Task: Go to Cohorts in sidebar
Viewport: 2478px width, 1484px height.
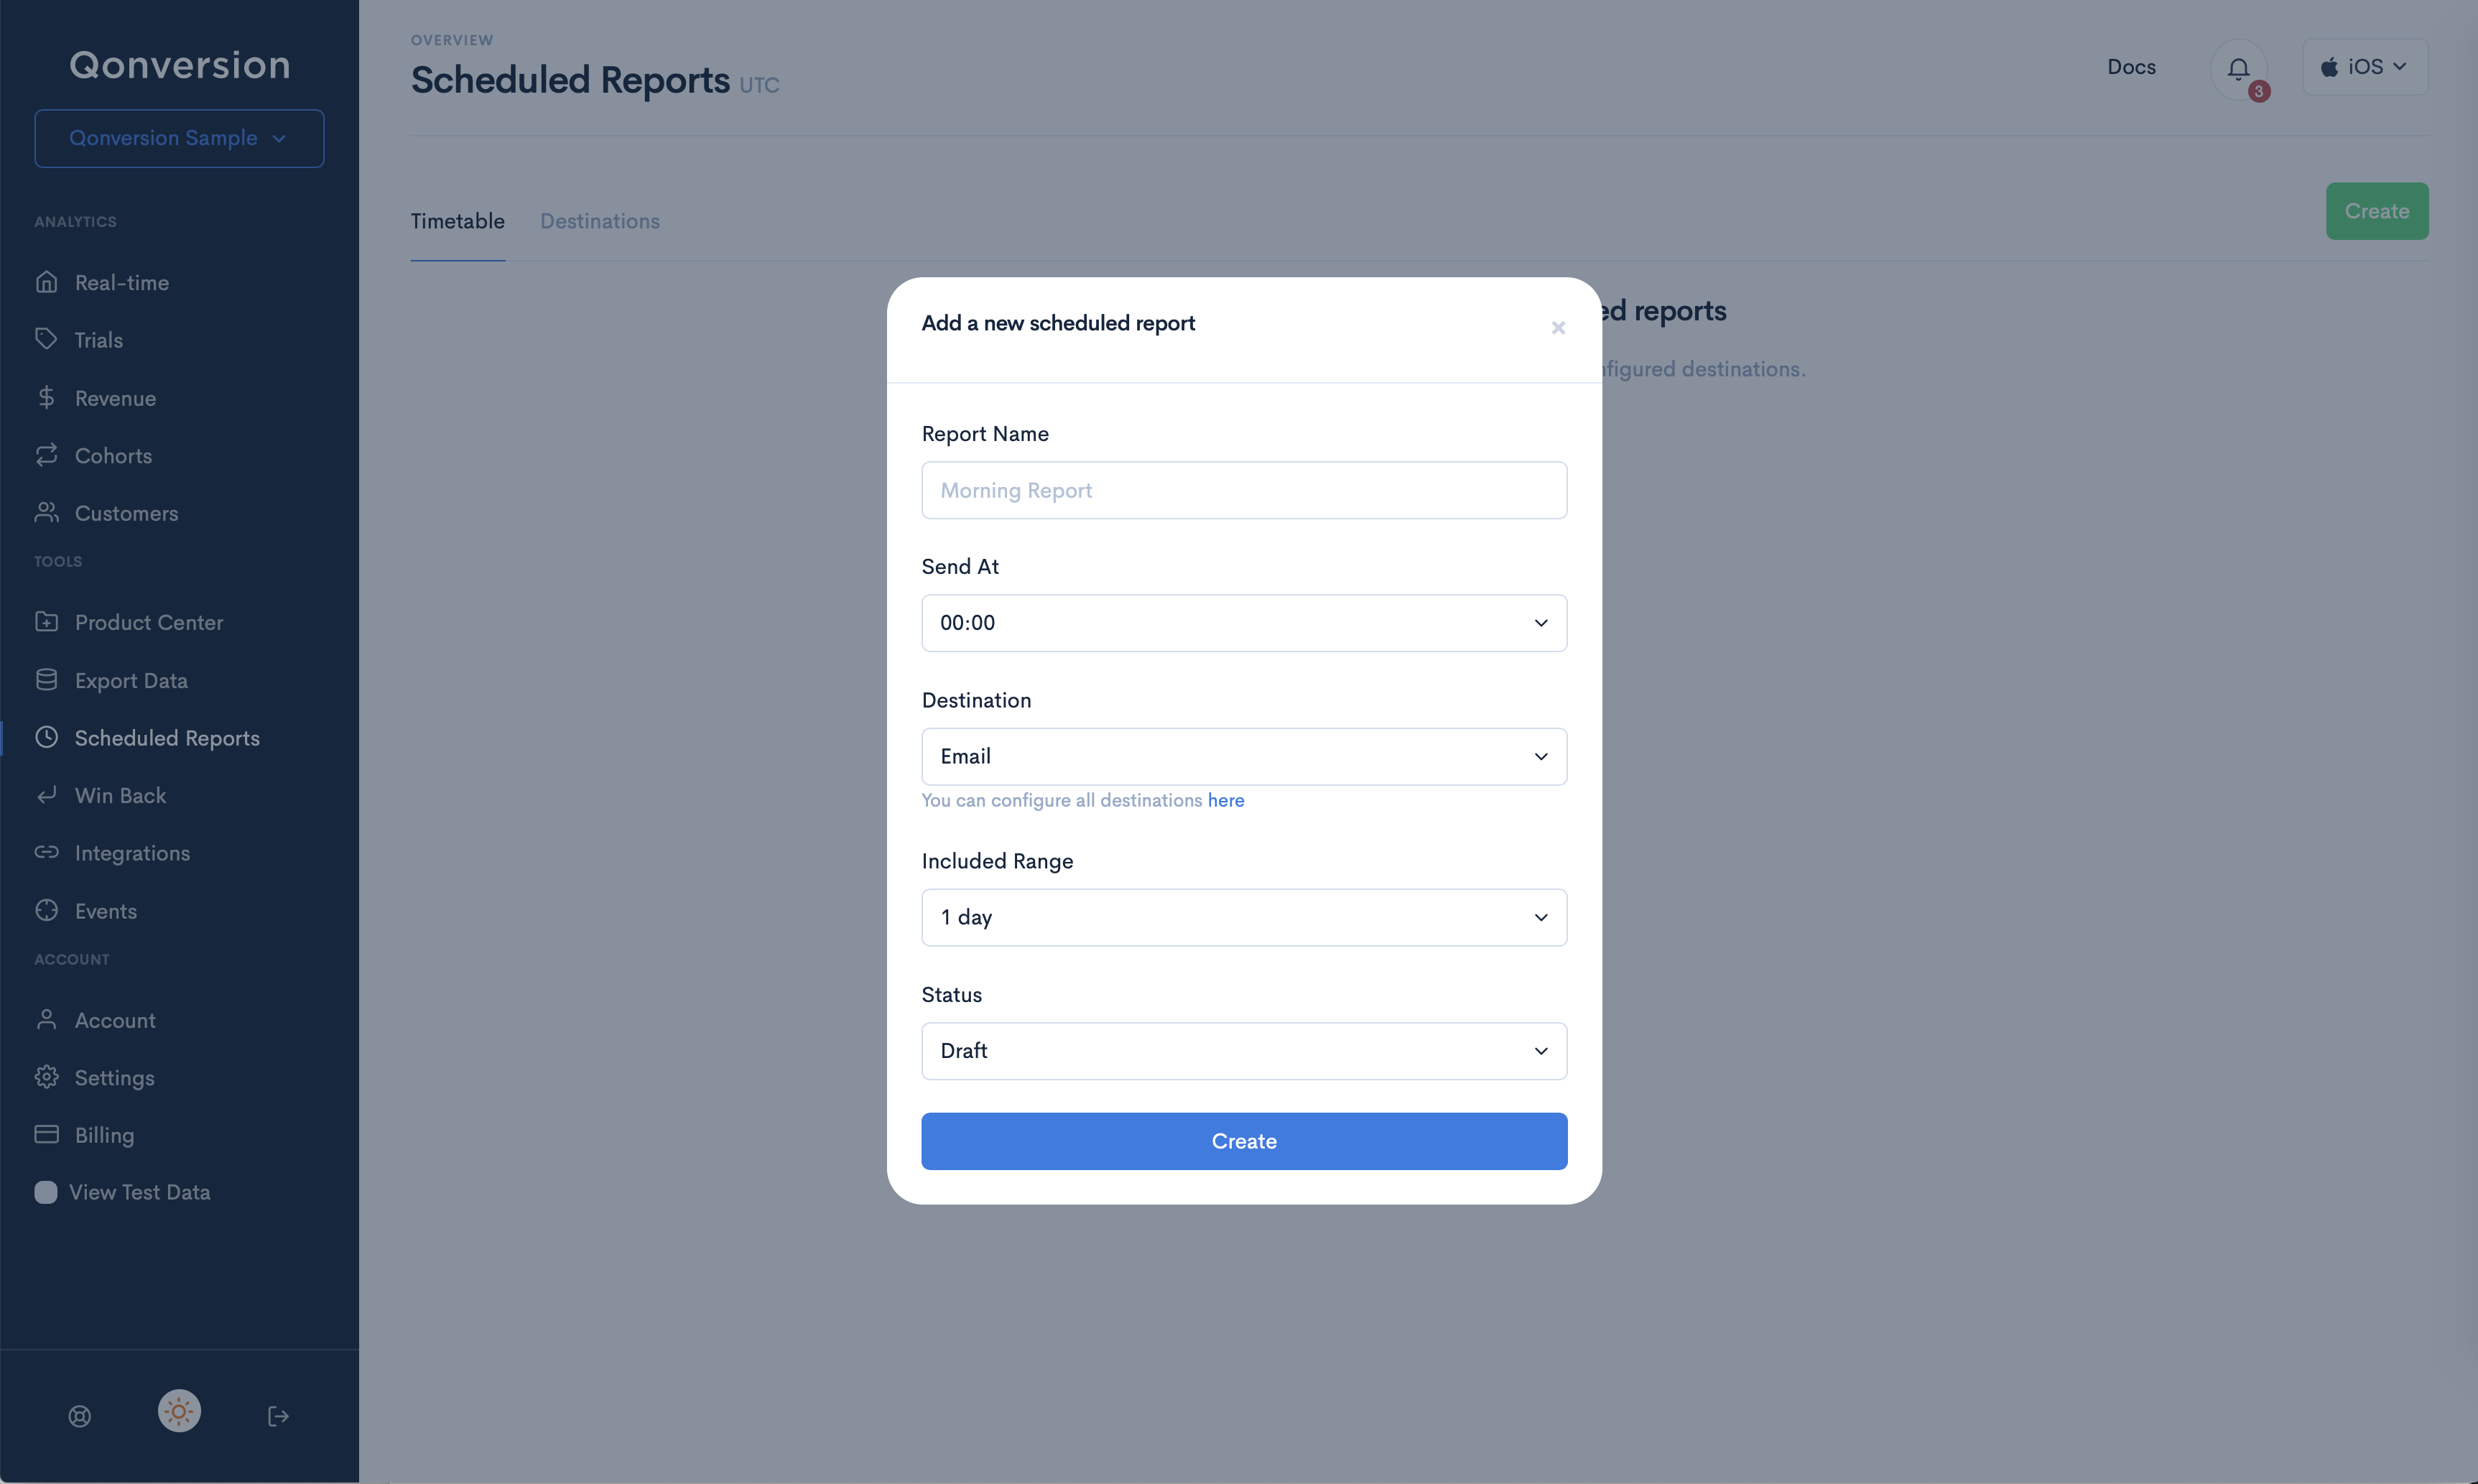Action: [114, 456]
